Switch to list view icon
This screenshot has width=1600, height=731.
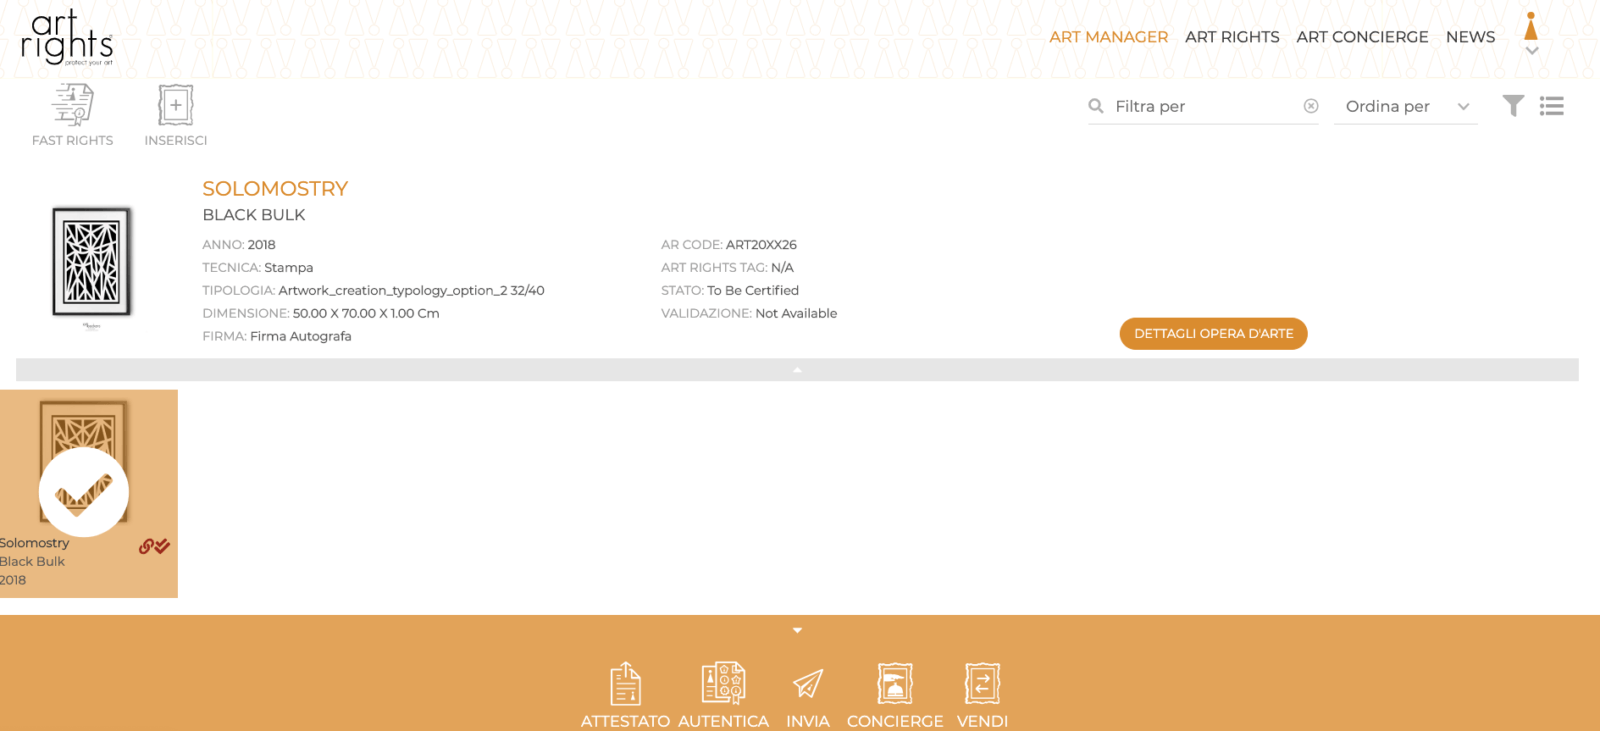[1552, 106]
